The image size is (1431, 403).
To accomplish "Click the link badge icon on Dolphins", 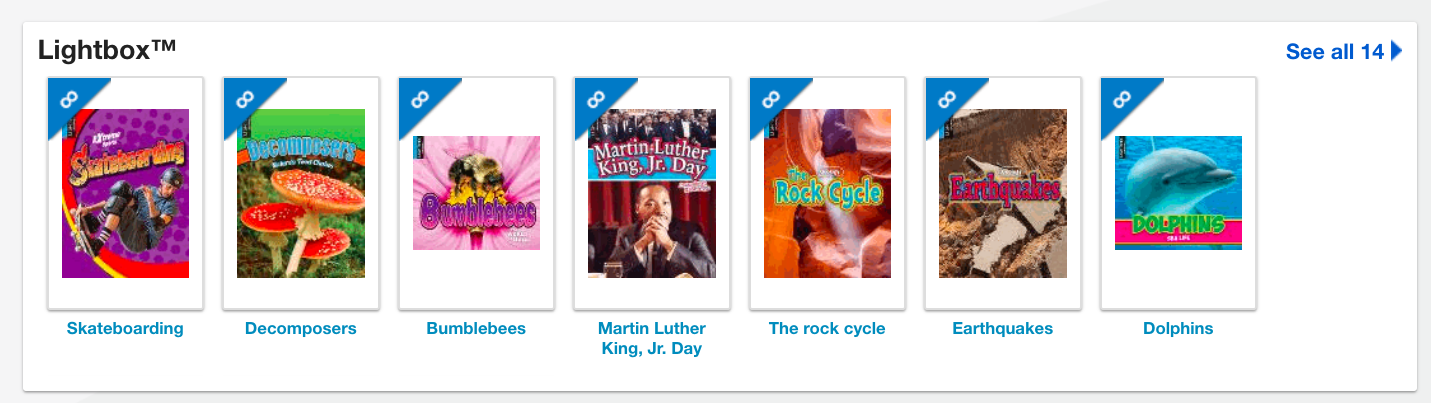I will tap(1123, 98).
